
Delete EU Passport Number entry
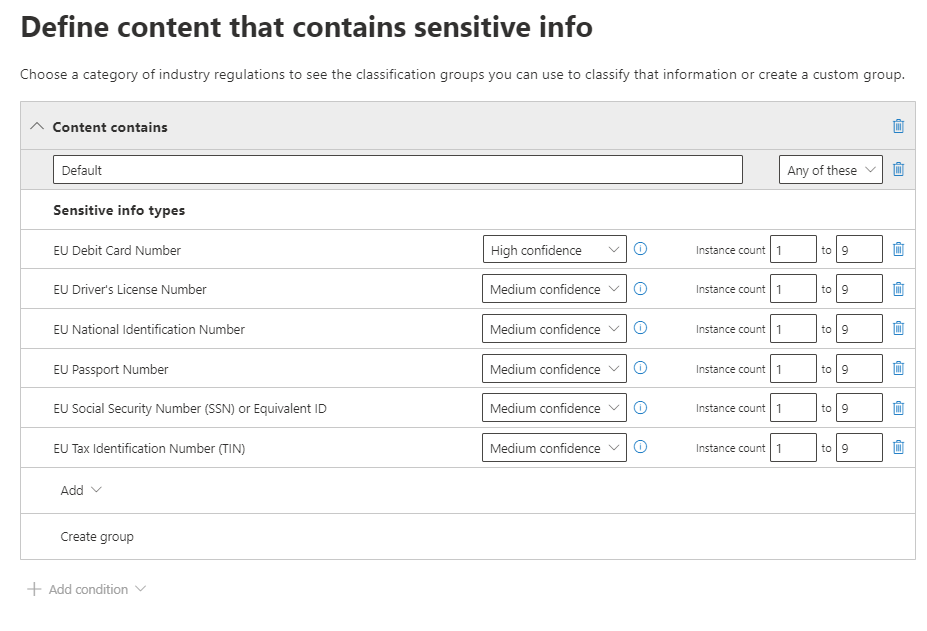pyautogui.click(x=897, y=368)
